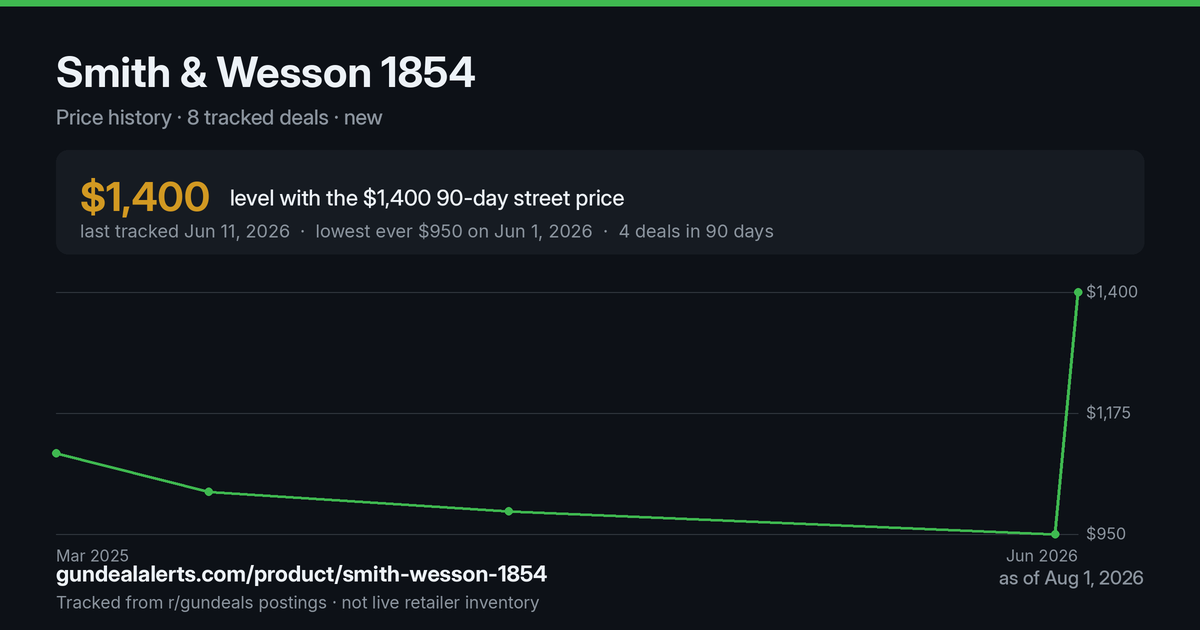Click the Jun 2026 axis date label
Screen dimensions: 1200x630
pos(1041,555)
